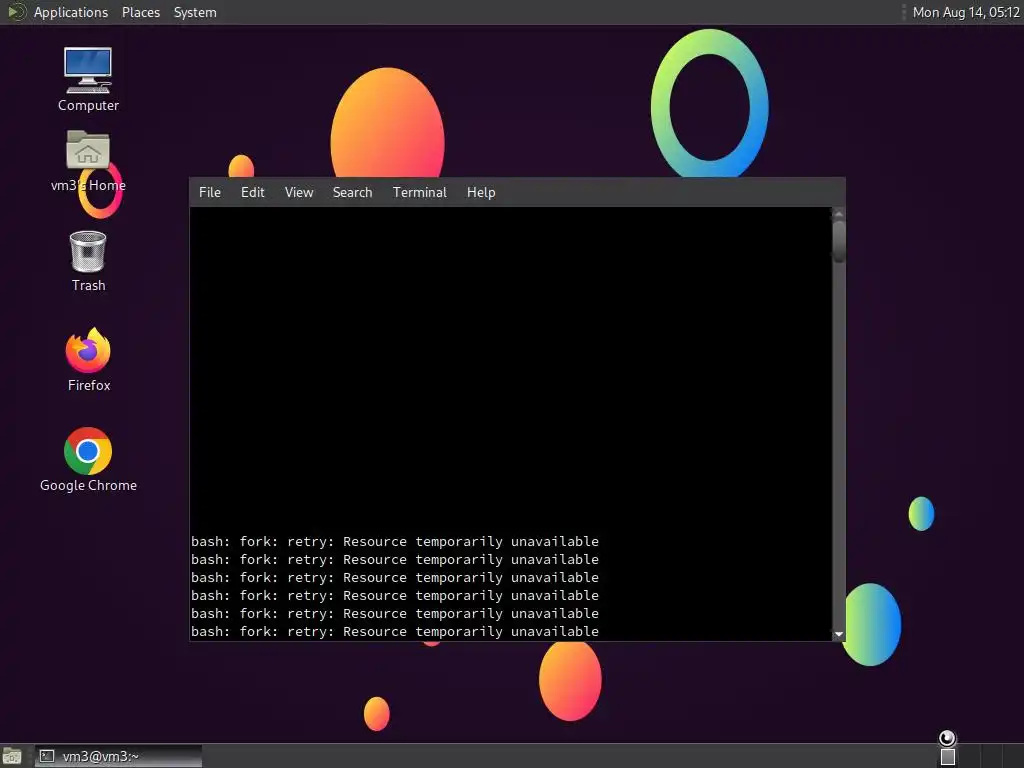Screen dimensions: 1024x768
Task: Click the terminal scrollbar down arrow
Action: (839, 634)
